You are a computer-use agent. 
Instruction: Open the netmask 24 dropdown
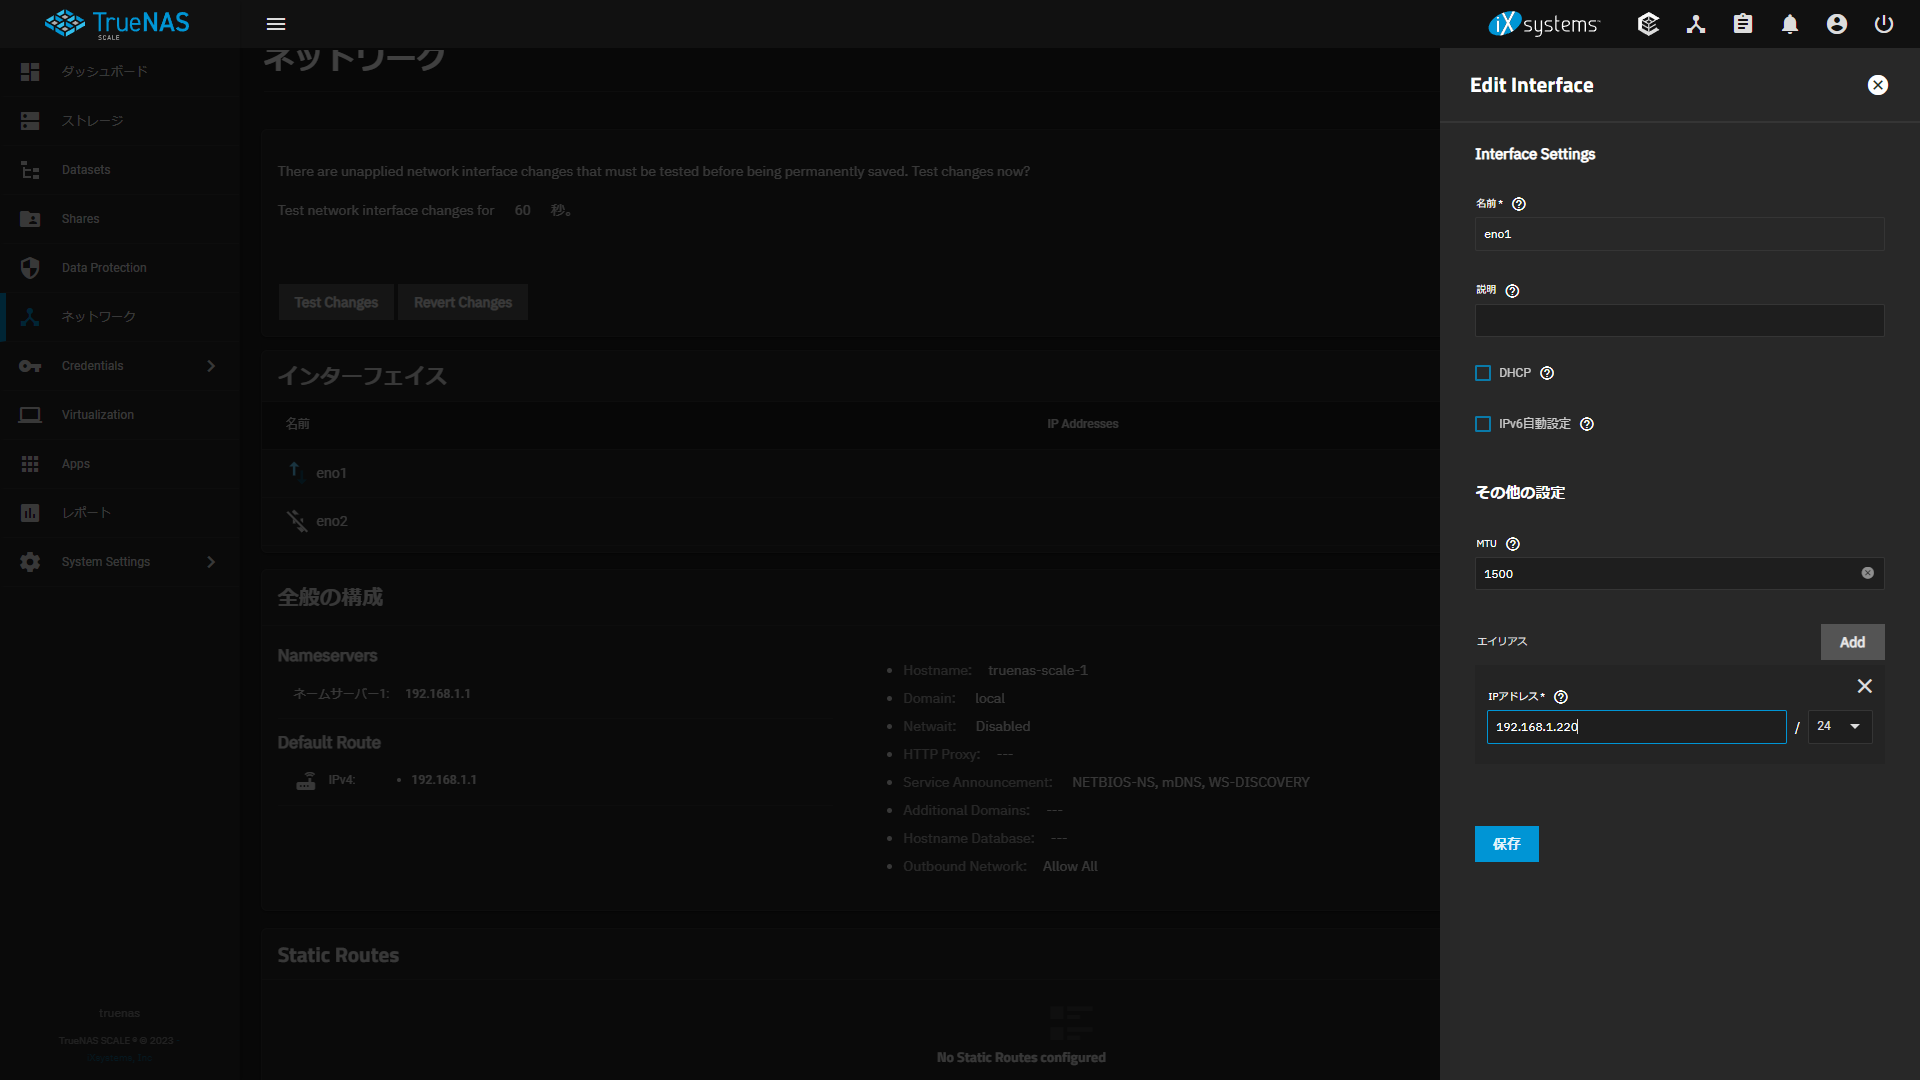(x=1840, y=727)
